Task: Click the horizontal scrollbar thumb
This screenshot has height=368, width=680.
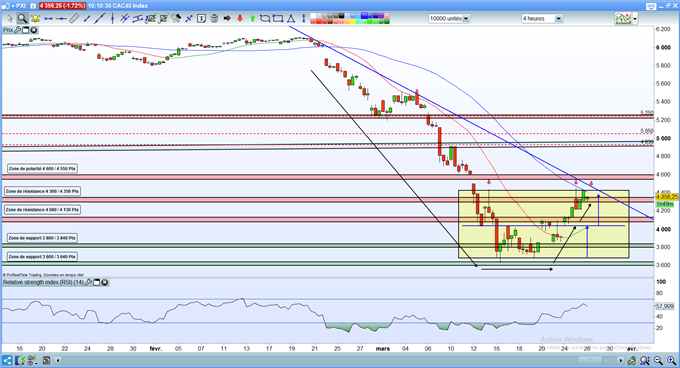Action: click(590, 360)
